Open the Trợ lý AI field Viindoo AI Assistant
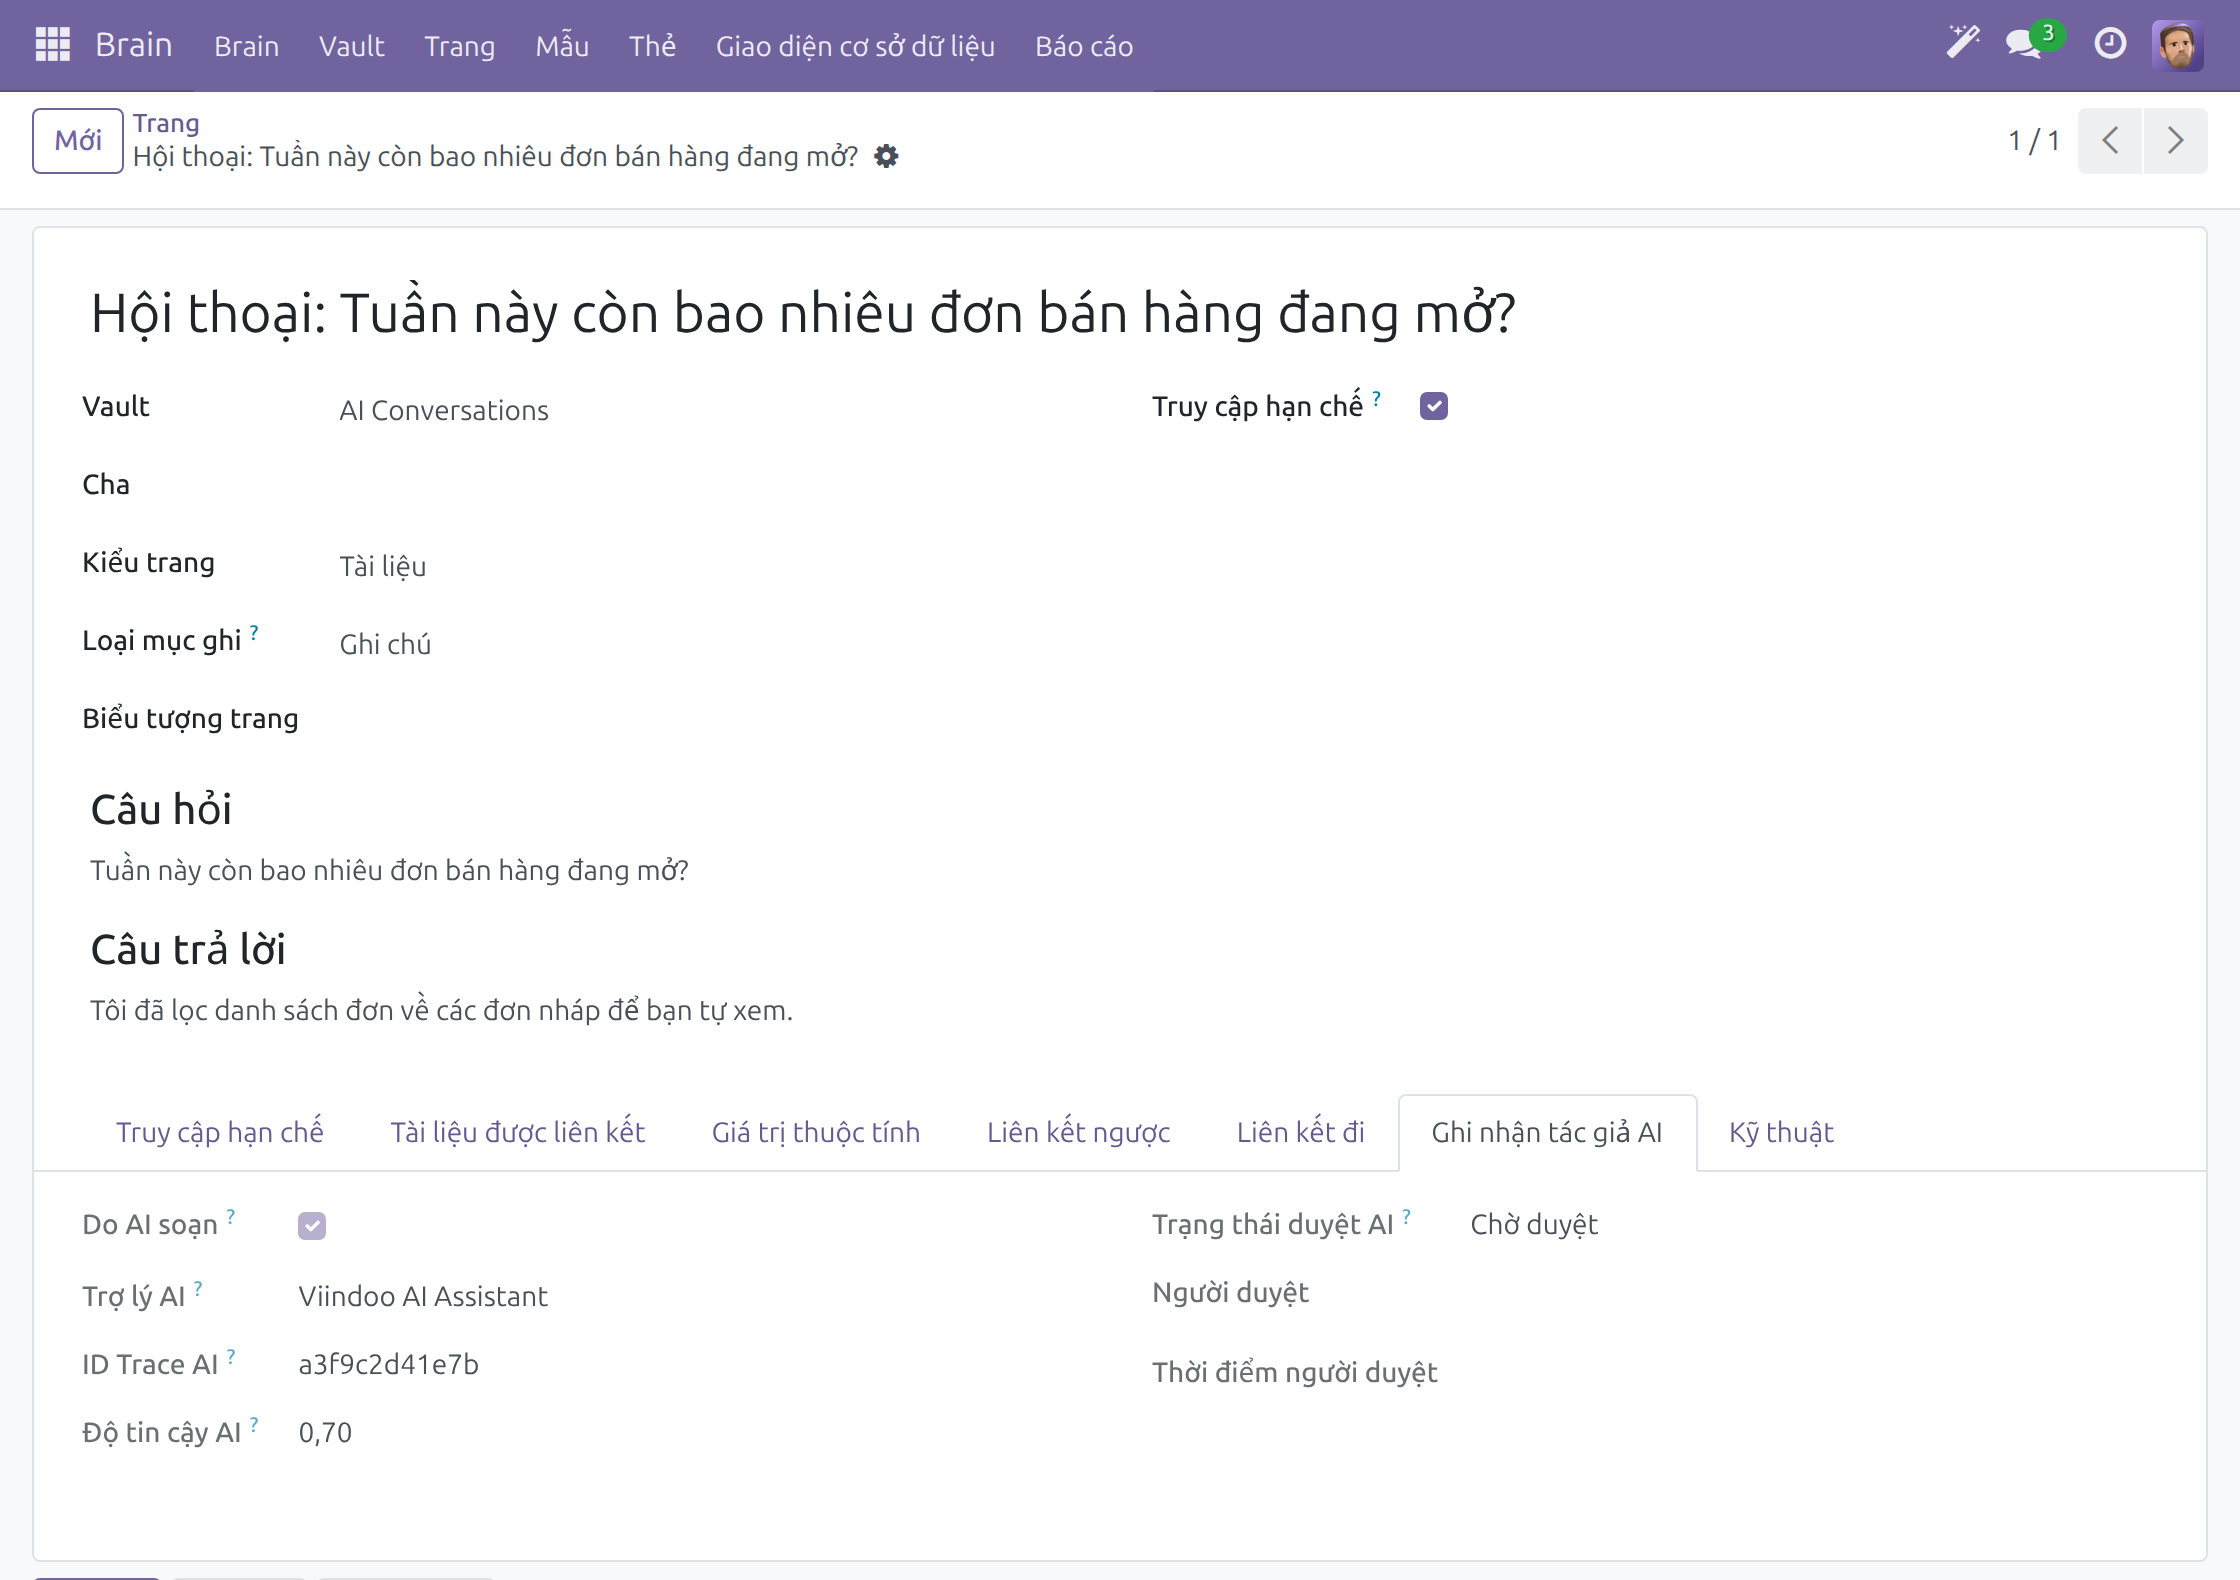The width and height of the screenshot is (2240, 1580). [x=423, y=1296]
